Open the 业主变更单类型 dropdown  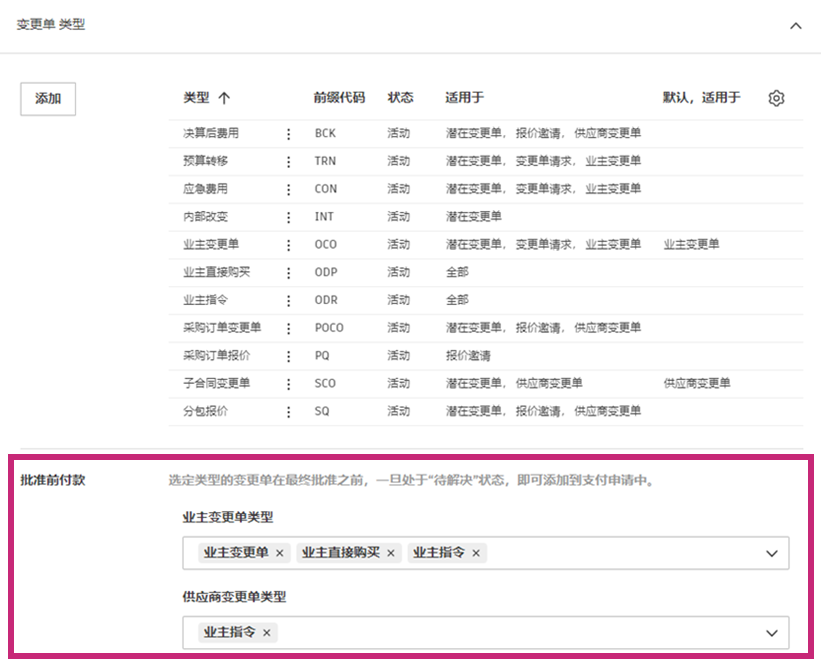pos(770,553)
